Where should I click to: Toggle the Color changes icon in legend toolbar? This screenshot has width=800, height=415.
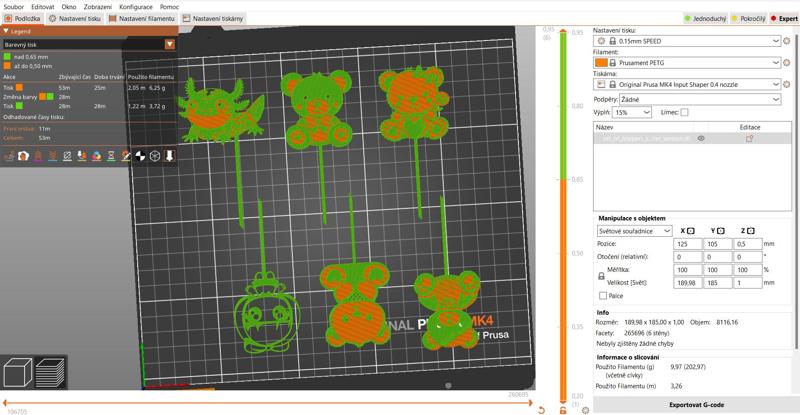[x=96, y=156]
